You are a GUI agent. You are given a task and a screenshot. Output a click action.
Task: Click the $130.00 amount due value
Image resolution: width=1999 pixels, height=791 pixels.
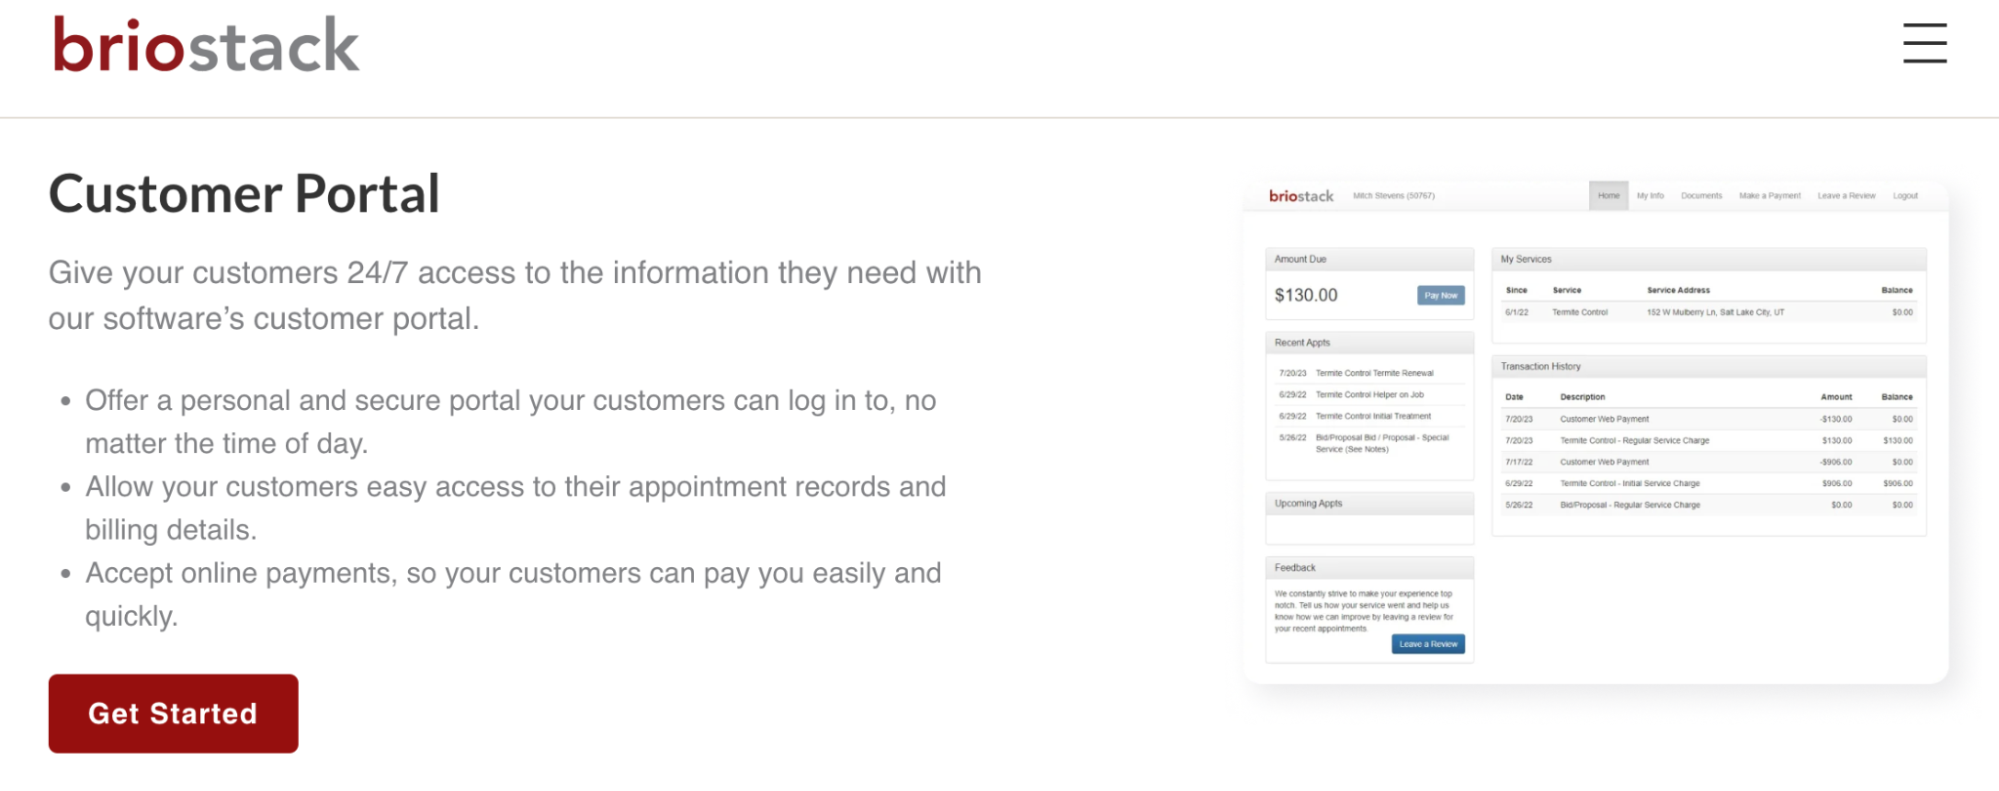click(1305, 295)
